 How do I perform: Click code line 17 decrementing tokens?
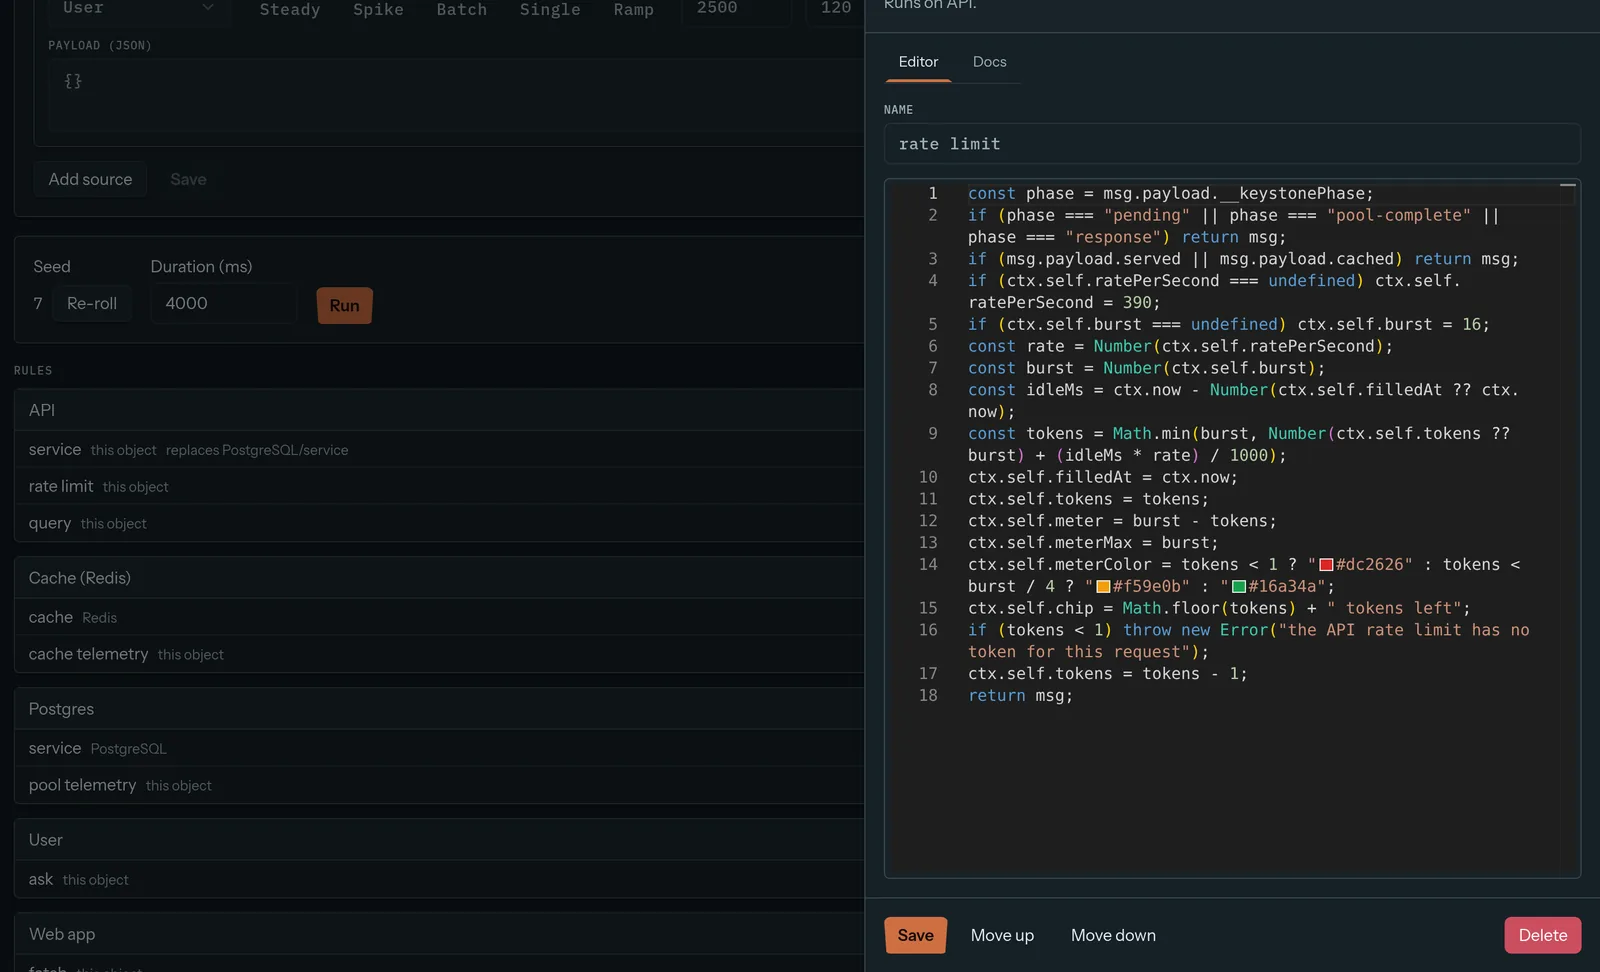(1107, 673)
